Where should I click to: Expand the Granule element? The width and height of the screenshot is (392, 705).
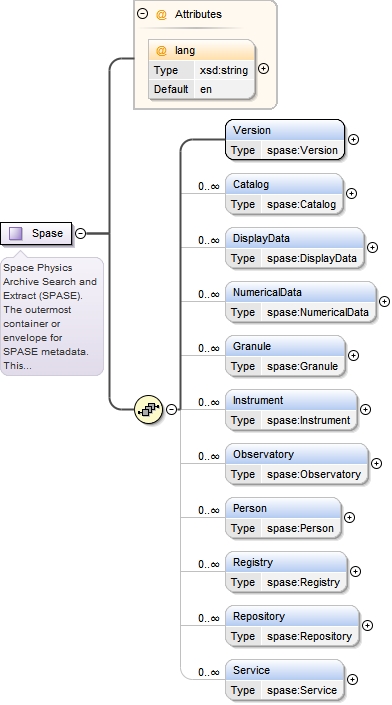click(354, 356)
